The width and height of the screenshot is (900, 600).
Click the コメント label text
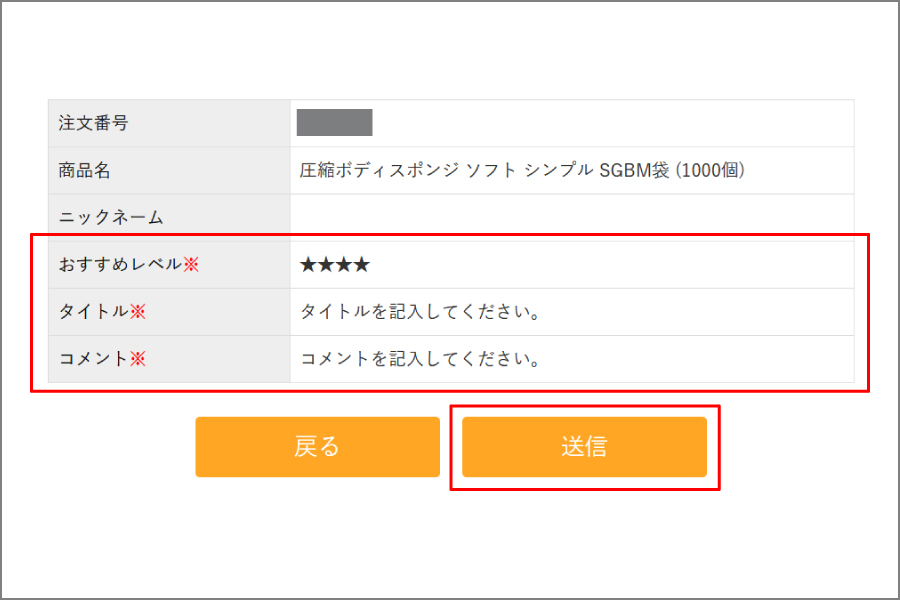coord(94,358)
